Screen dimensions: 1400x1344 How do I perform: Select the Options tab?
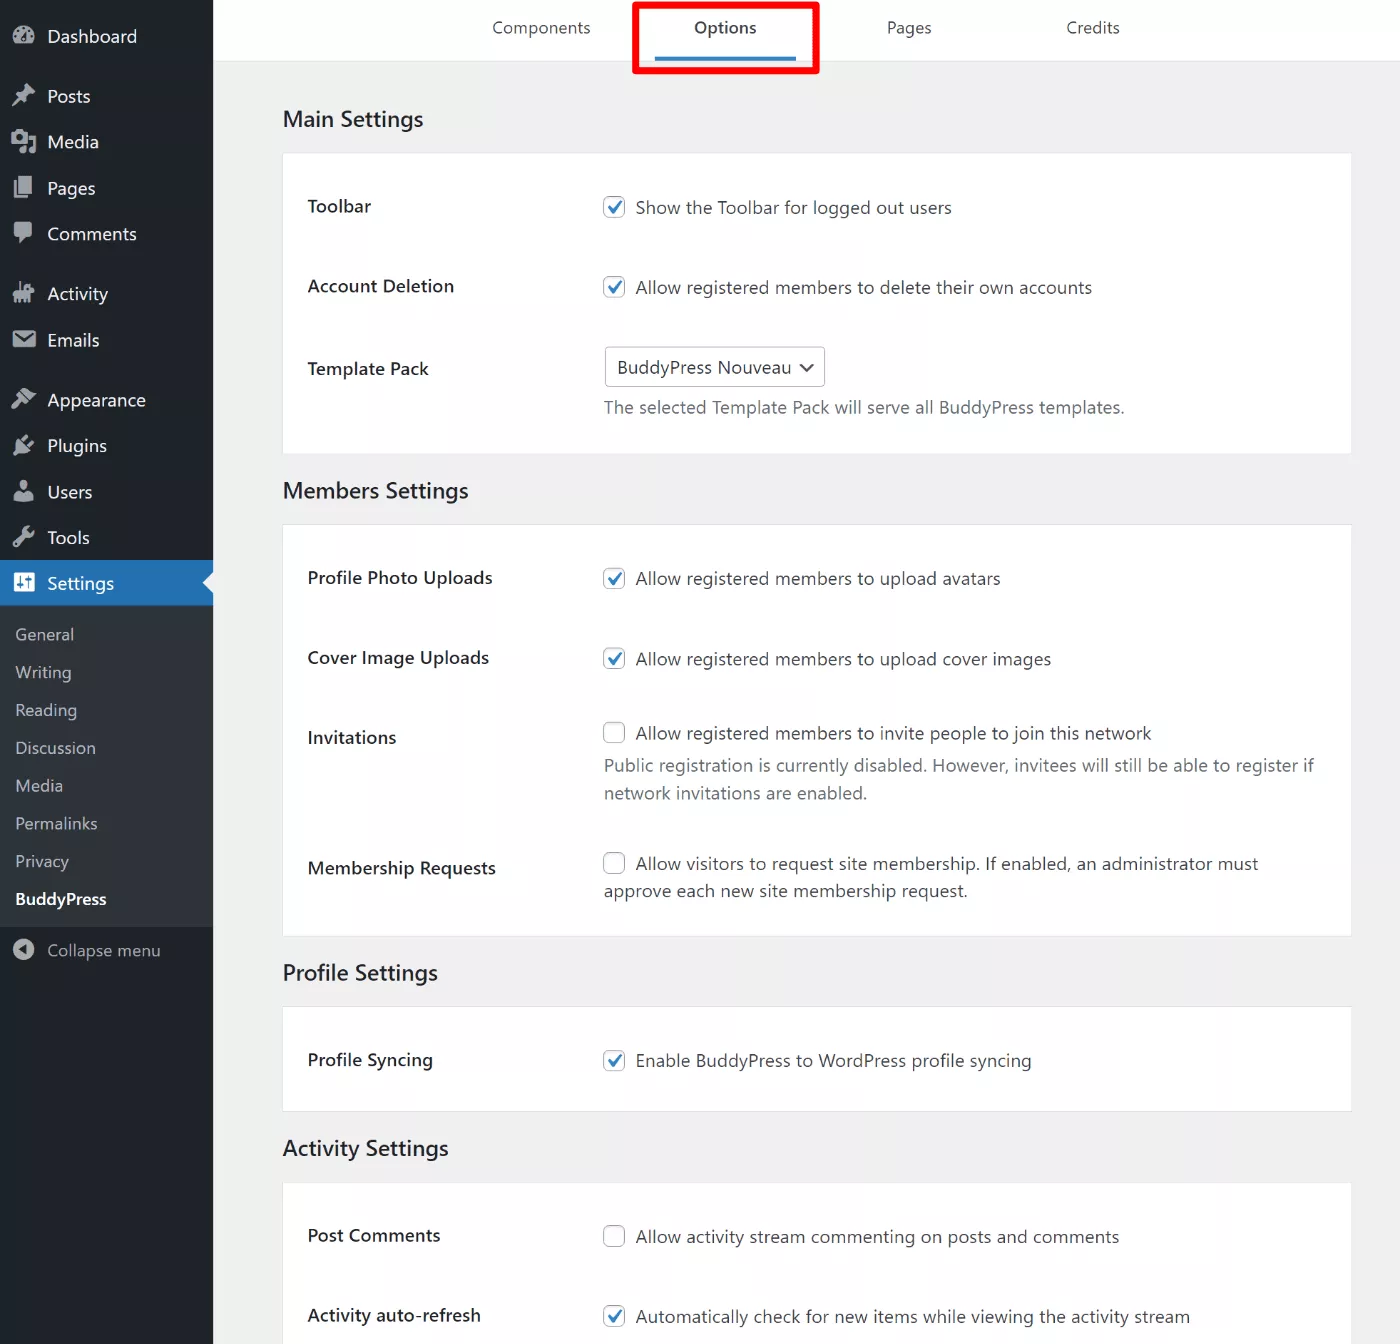pyautogui.click(x=725, y=28)
